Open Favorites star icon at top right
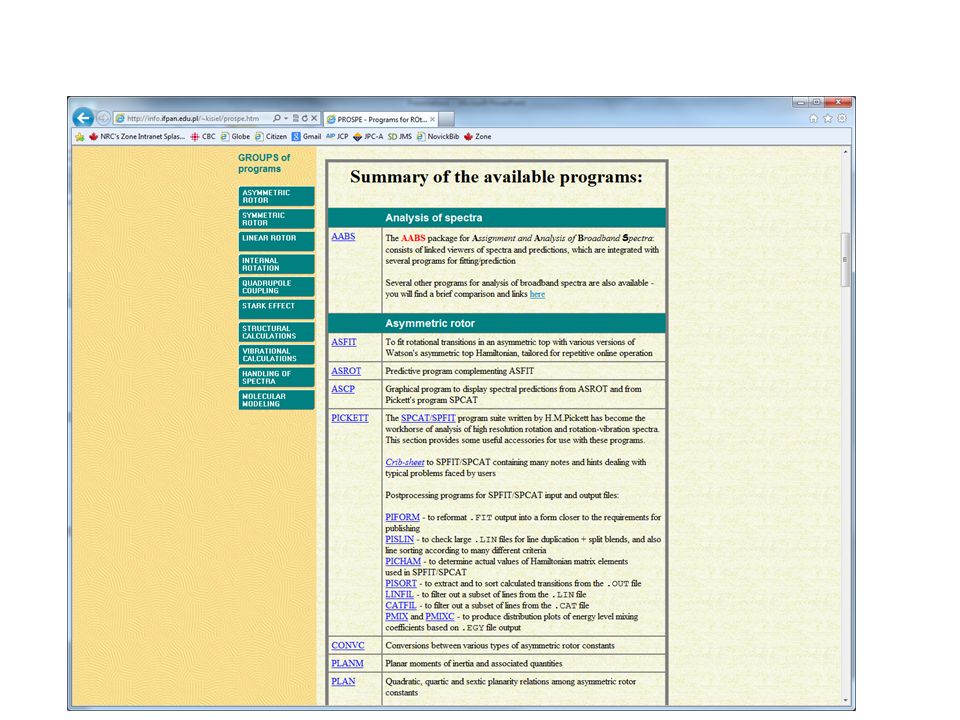 point(828,119)
